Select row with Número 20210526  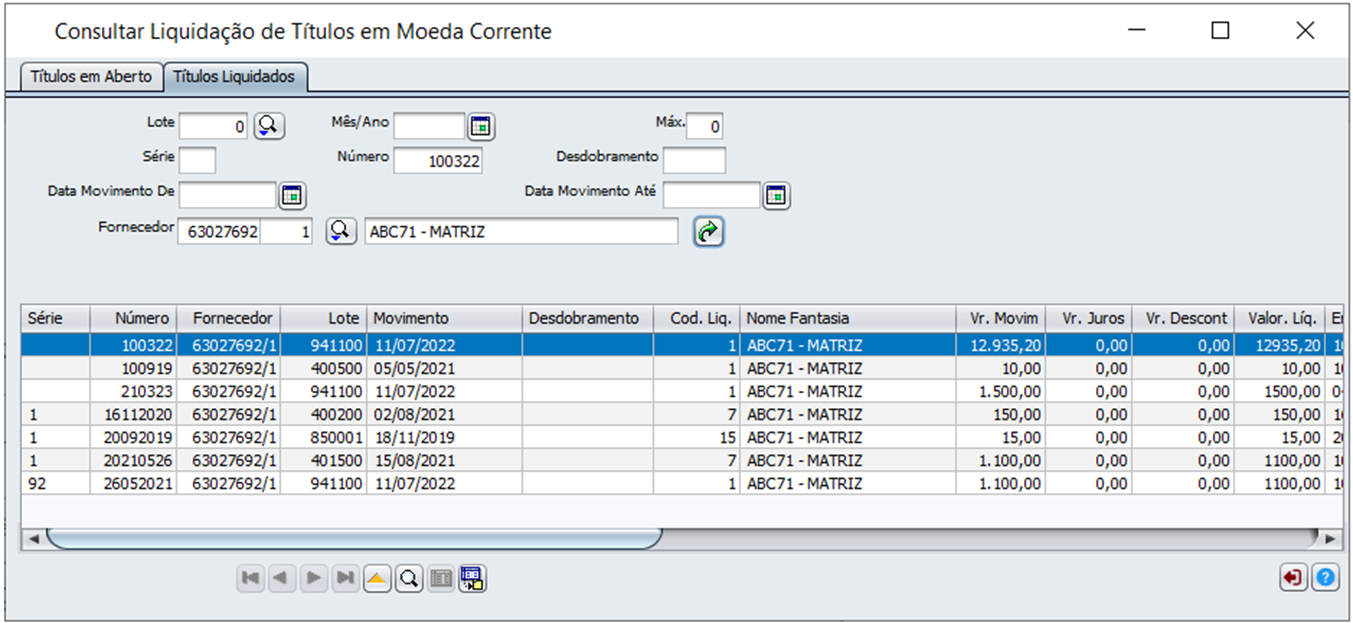(x=682, y=460)
